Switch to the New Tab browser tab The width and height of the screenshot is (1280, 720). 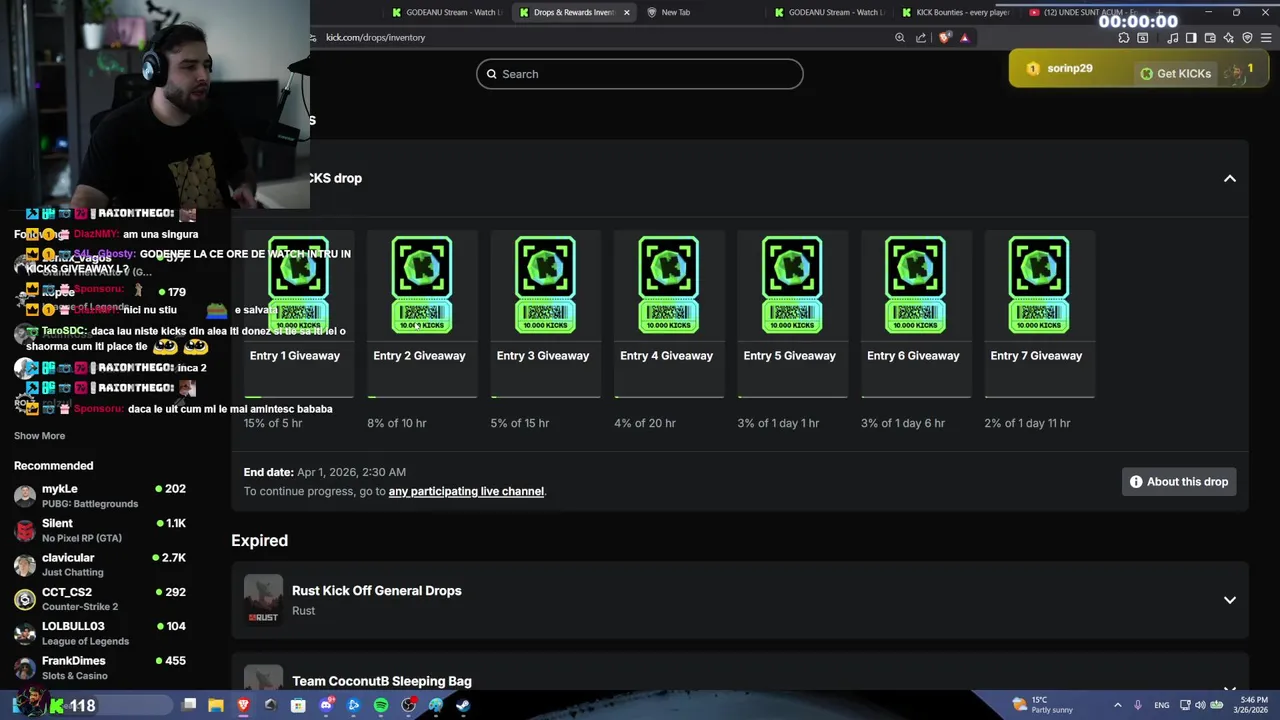(x=675, y=12)
